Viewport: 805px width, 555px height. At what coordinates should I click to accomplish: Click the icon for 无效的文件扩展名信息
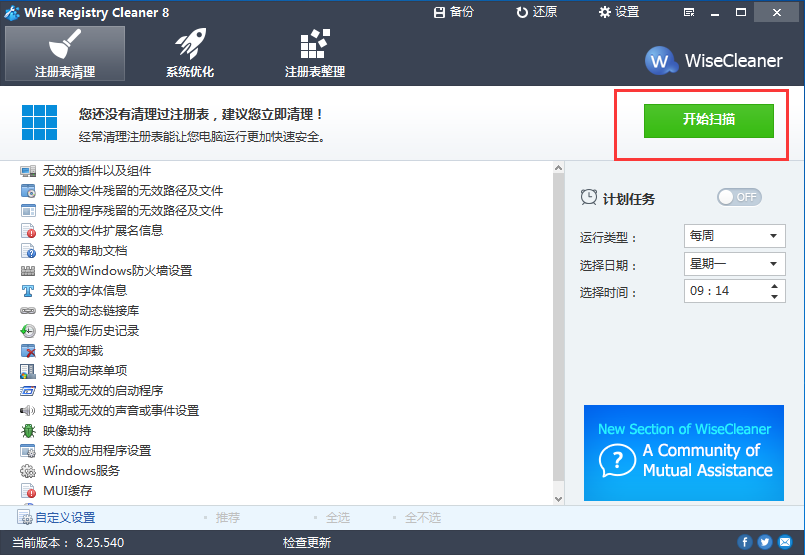[x=28, y=231]
